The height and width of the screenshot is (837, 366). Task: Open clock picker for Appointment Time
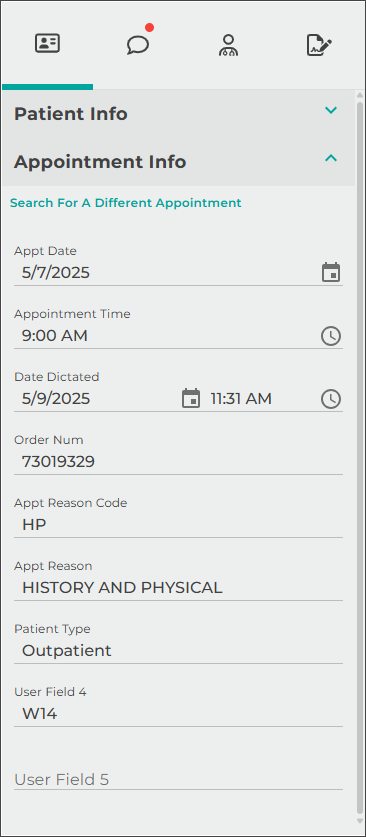point(331,336)
